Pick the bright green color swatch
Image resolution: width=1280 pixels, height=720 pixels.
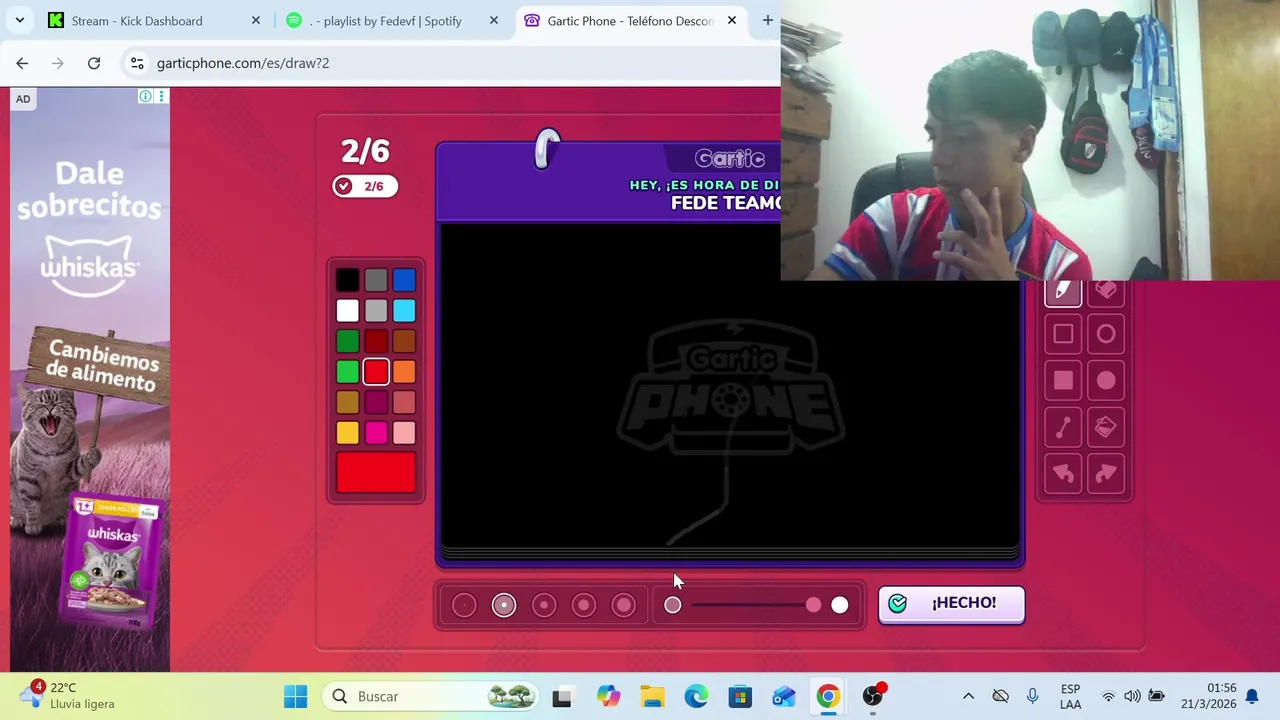pyautogui.click(x=347, y=372)
